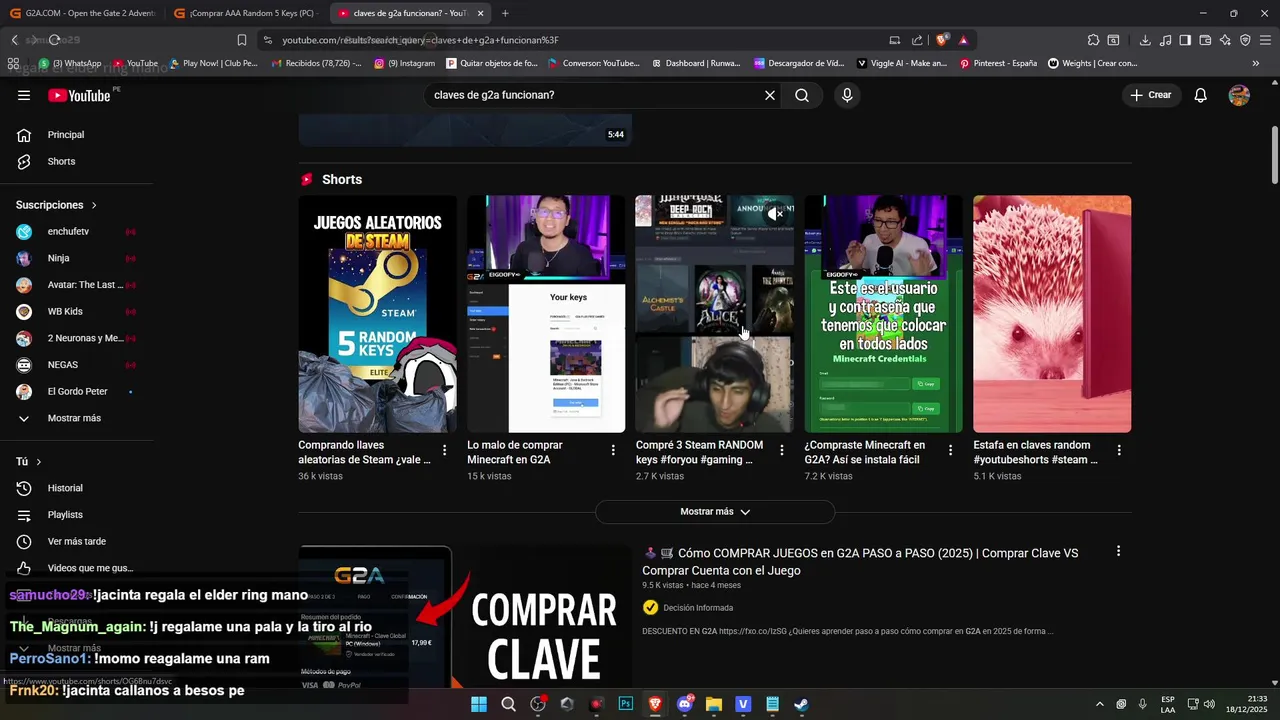Open Photoshop from the taskbar
1280x720 pixels.
pyautogui.click(x=626, y=704)
